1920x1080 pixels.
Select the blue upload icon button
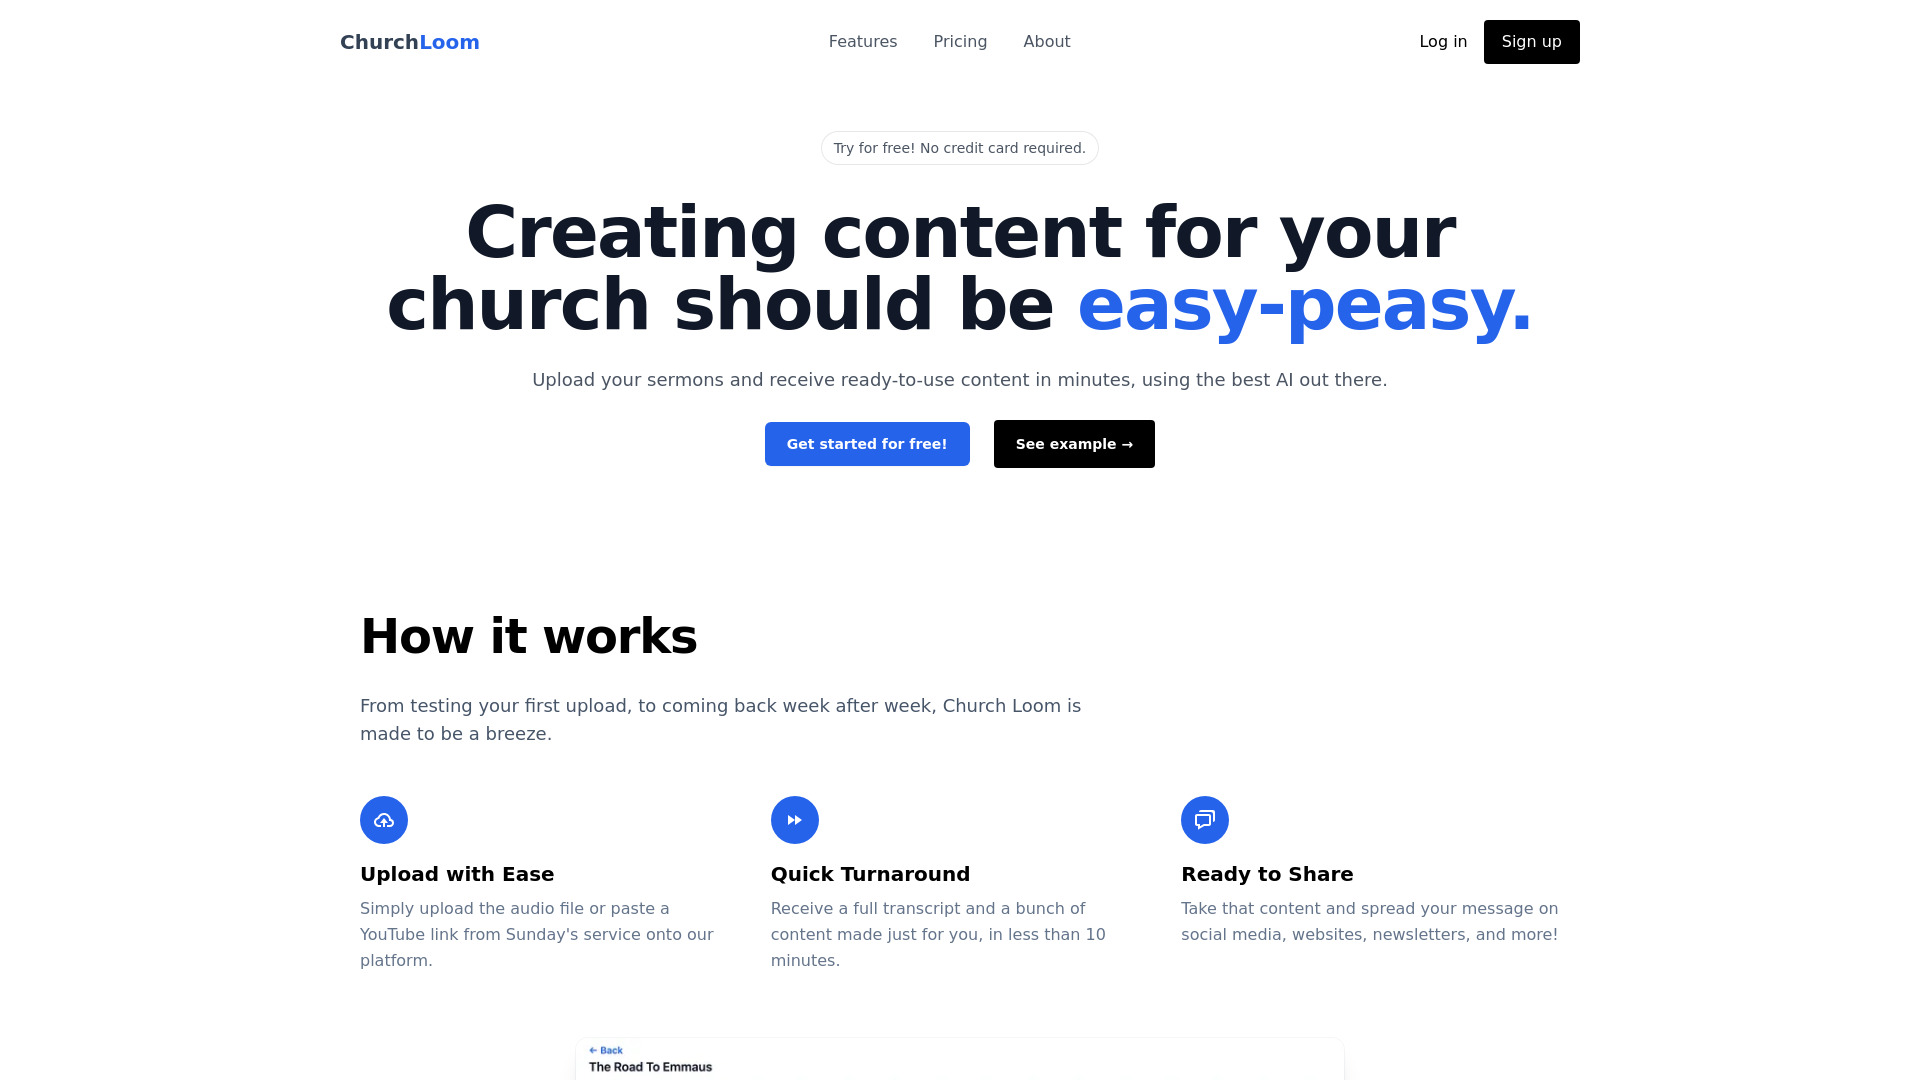click(x=384, y=819)
